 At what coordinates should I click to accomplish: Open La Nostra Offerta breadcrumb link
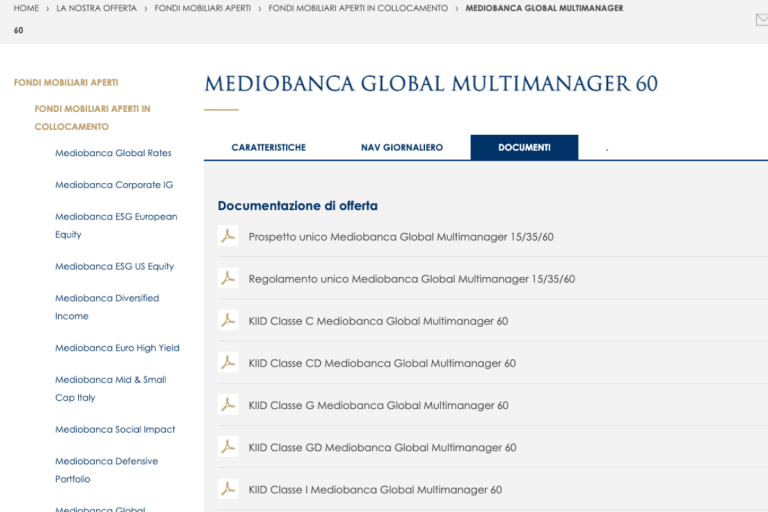click(x=96, y=8)
